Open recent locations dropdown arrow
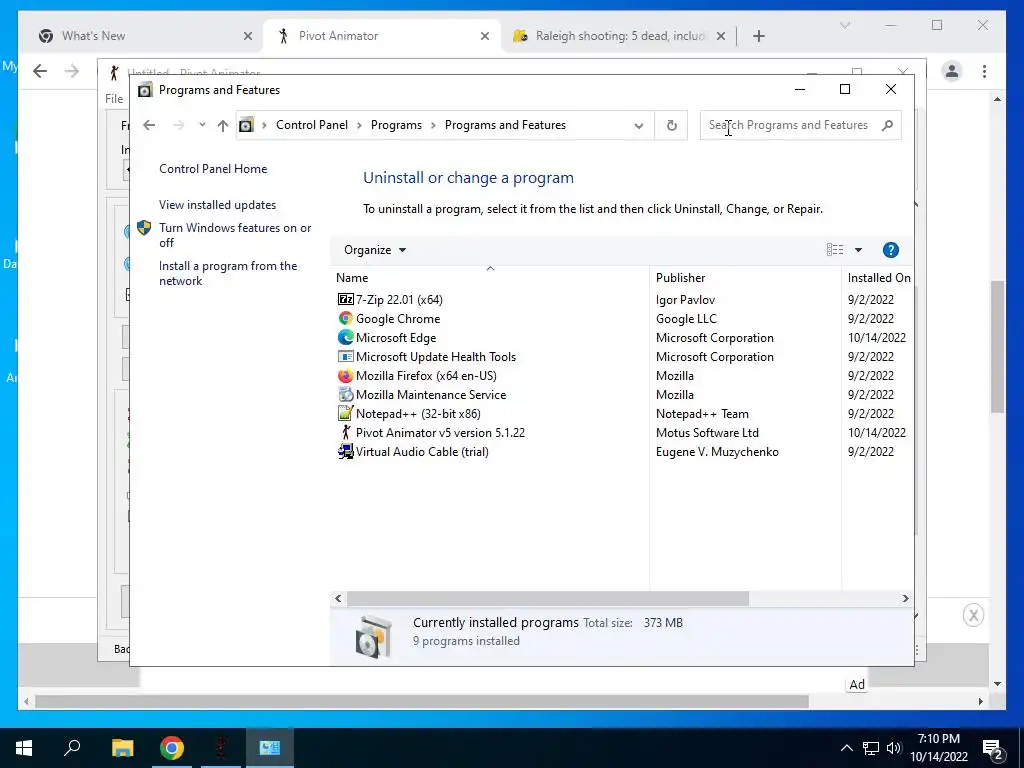This screenshot has height=768, width=1024. (x=202, y=124)
